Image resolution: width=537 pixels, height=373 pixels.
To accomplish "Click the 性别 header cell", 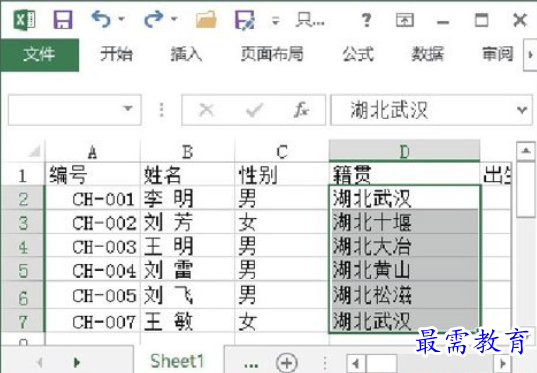I will (x=282, y=175).
